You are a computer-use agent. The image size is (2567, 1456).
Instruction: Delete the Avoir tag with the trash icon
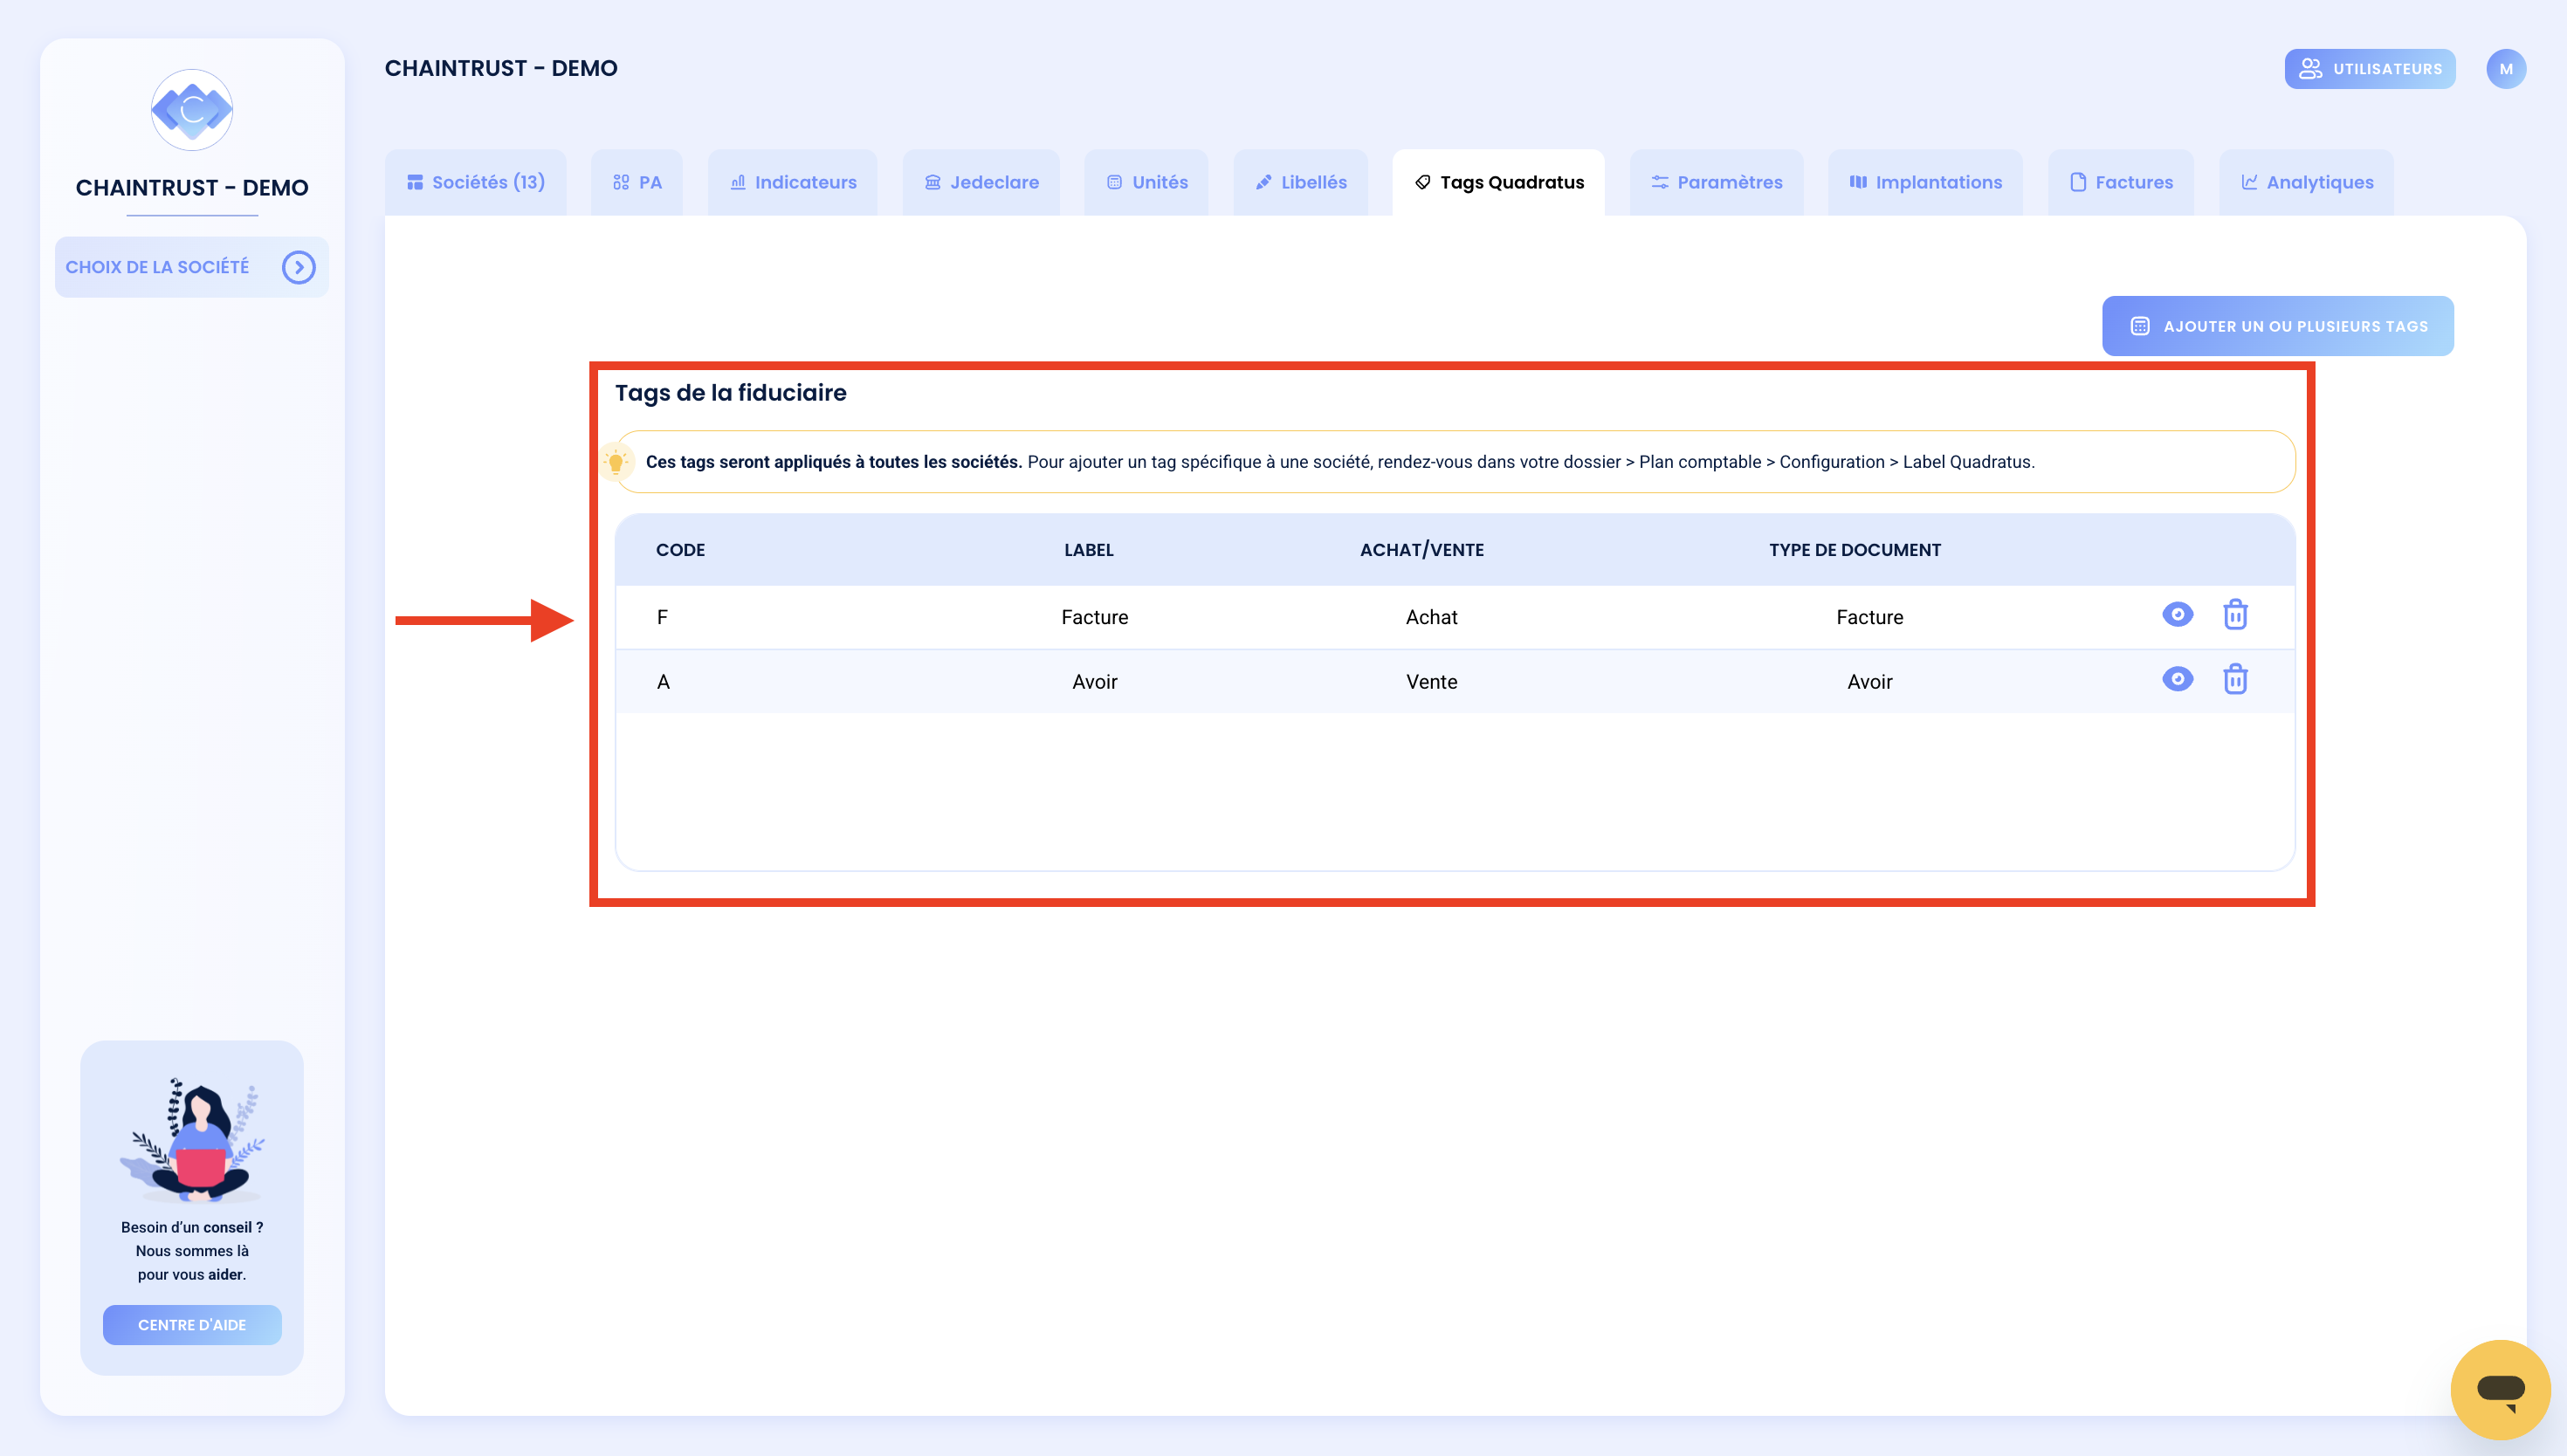click(2235, 679)
